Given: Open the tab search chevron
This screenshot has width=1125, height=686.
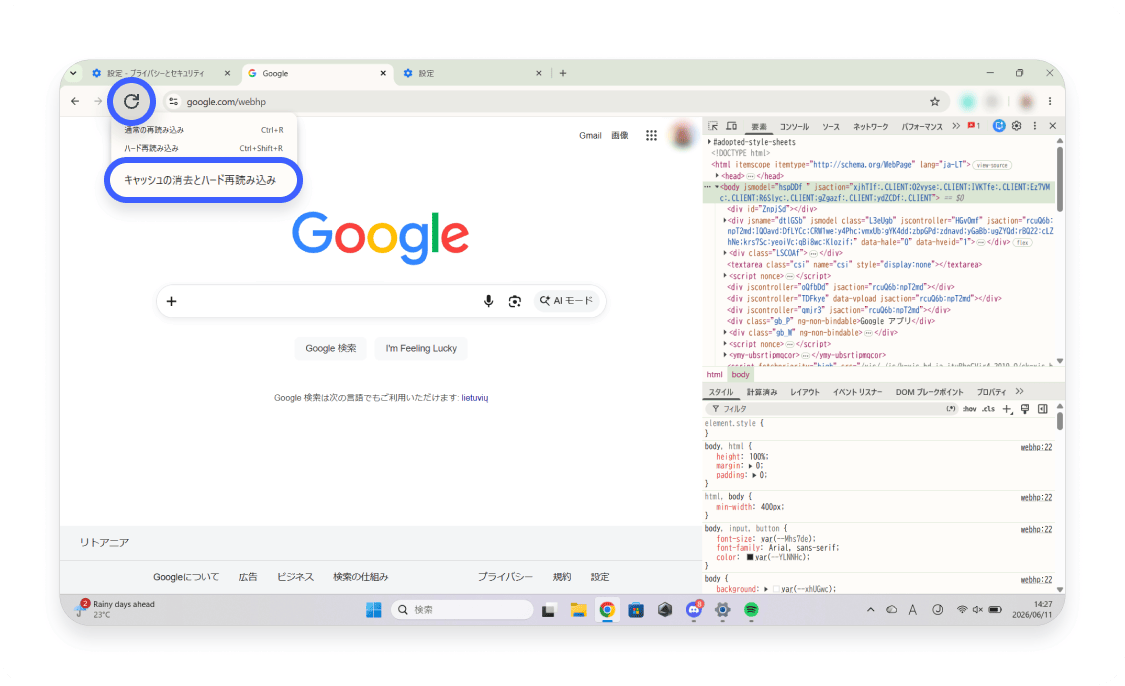Looking at the screenshot, I should click(x=73, y=73).
